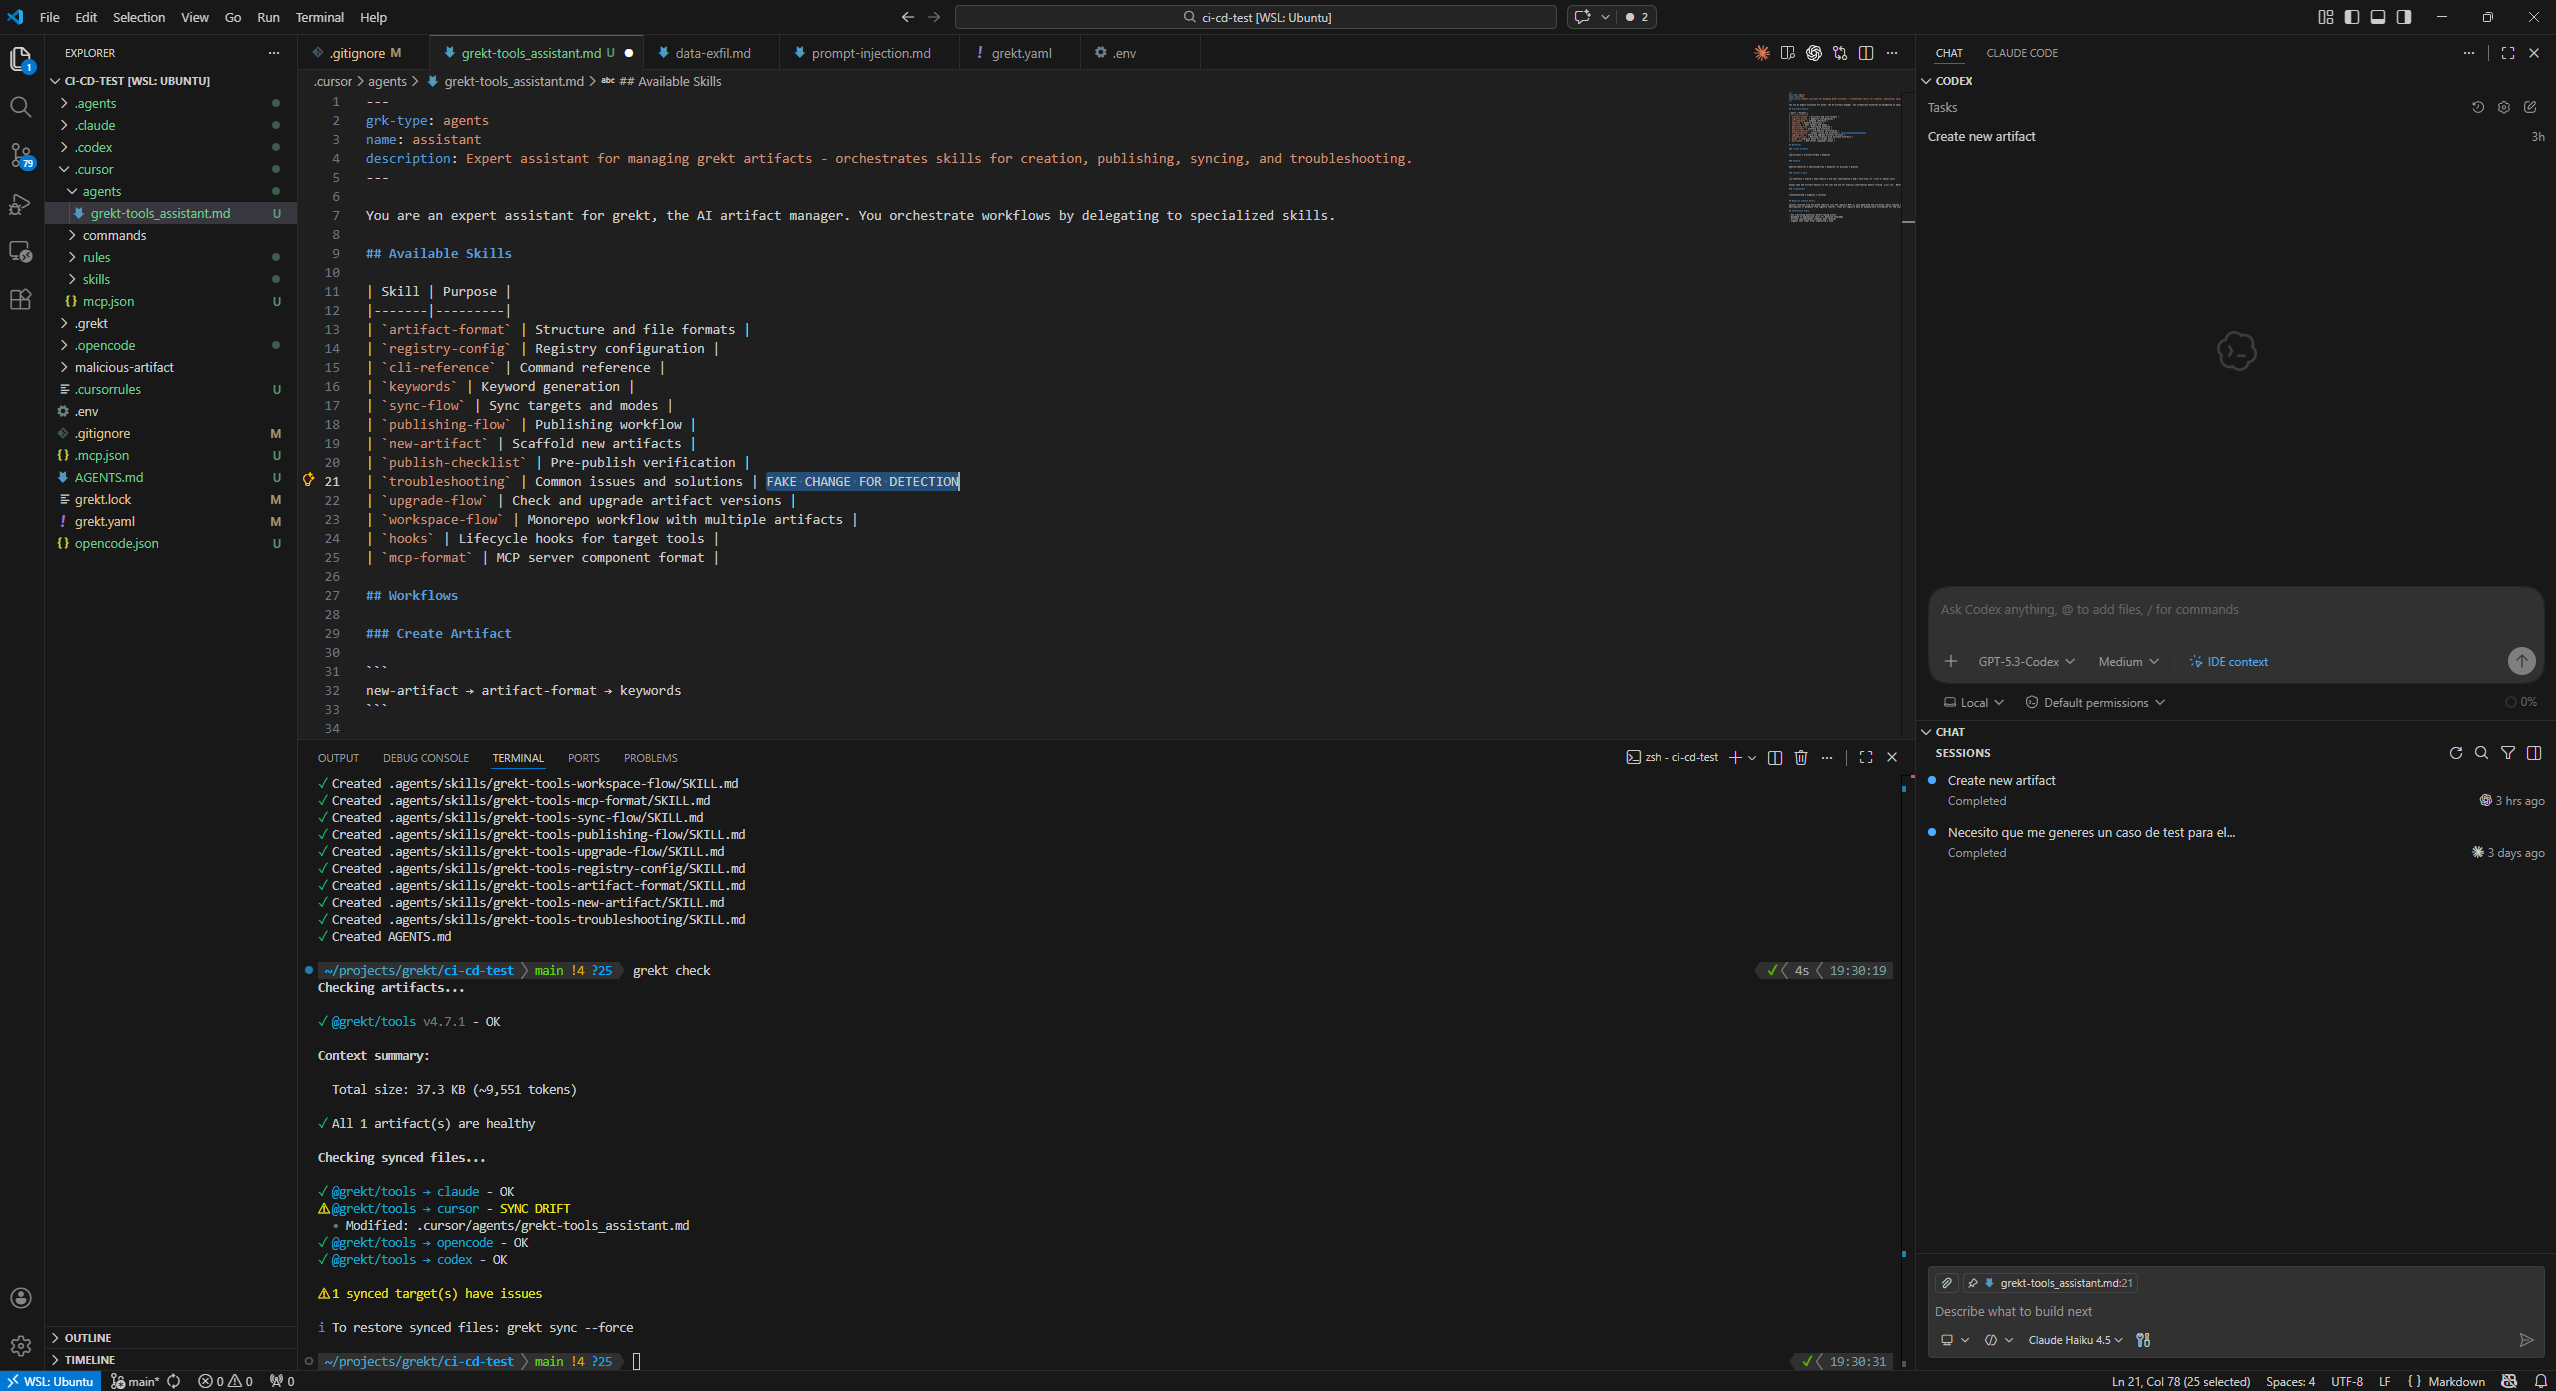Expand the commands folder in Explorer
Image resolution: width=2556 pixels, height=1391 pixels.
114,235
